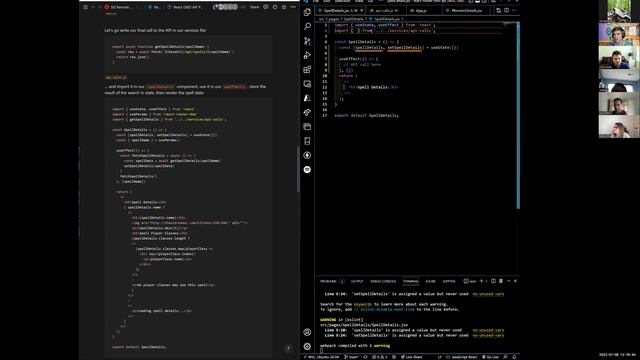Select the SpellDetails.jsx editor tab
This screenshot has height=360, width=640.
pyautogui.click(x=341, y=11)
